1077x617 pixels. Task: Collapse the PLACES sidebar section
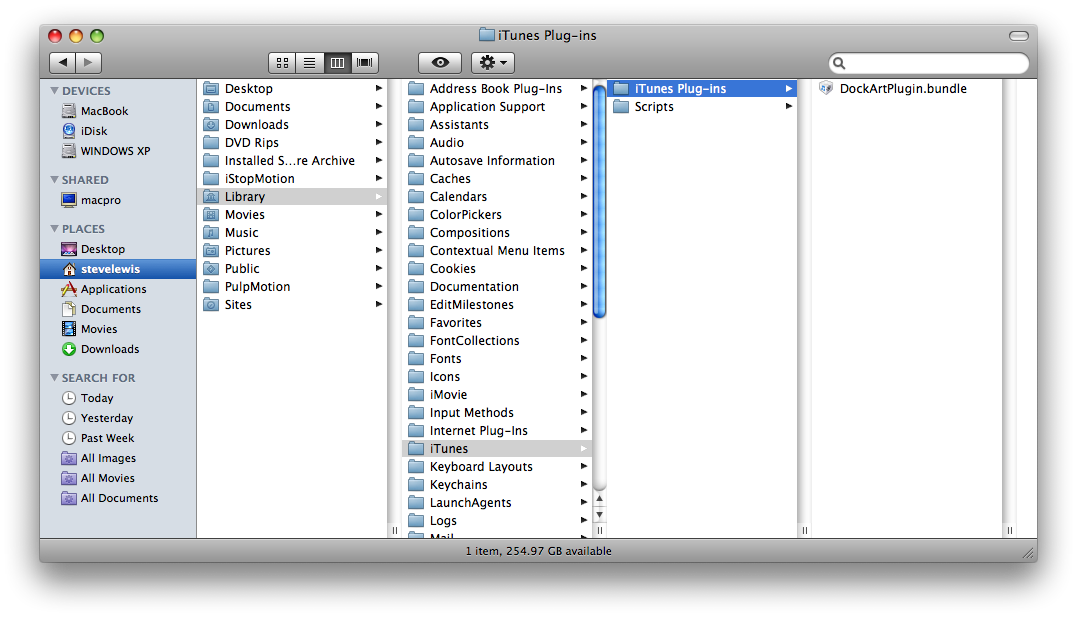(54, 228)
